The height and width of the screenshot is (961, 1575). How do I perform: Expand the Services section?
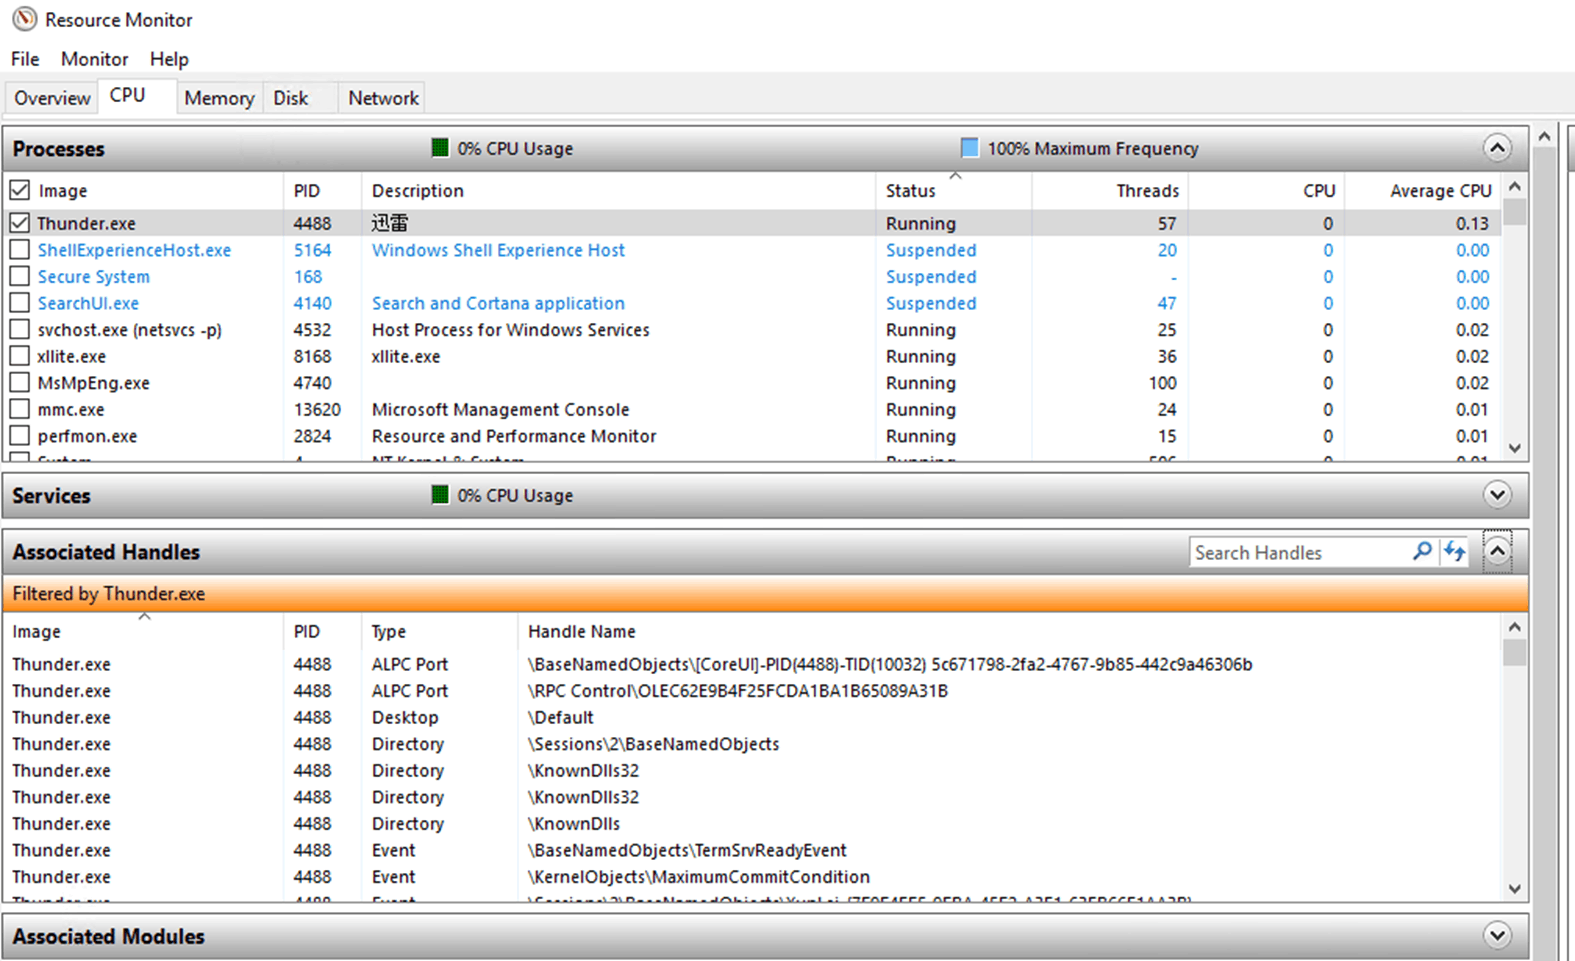[x=1497, y=495]
